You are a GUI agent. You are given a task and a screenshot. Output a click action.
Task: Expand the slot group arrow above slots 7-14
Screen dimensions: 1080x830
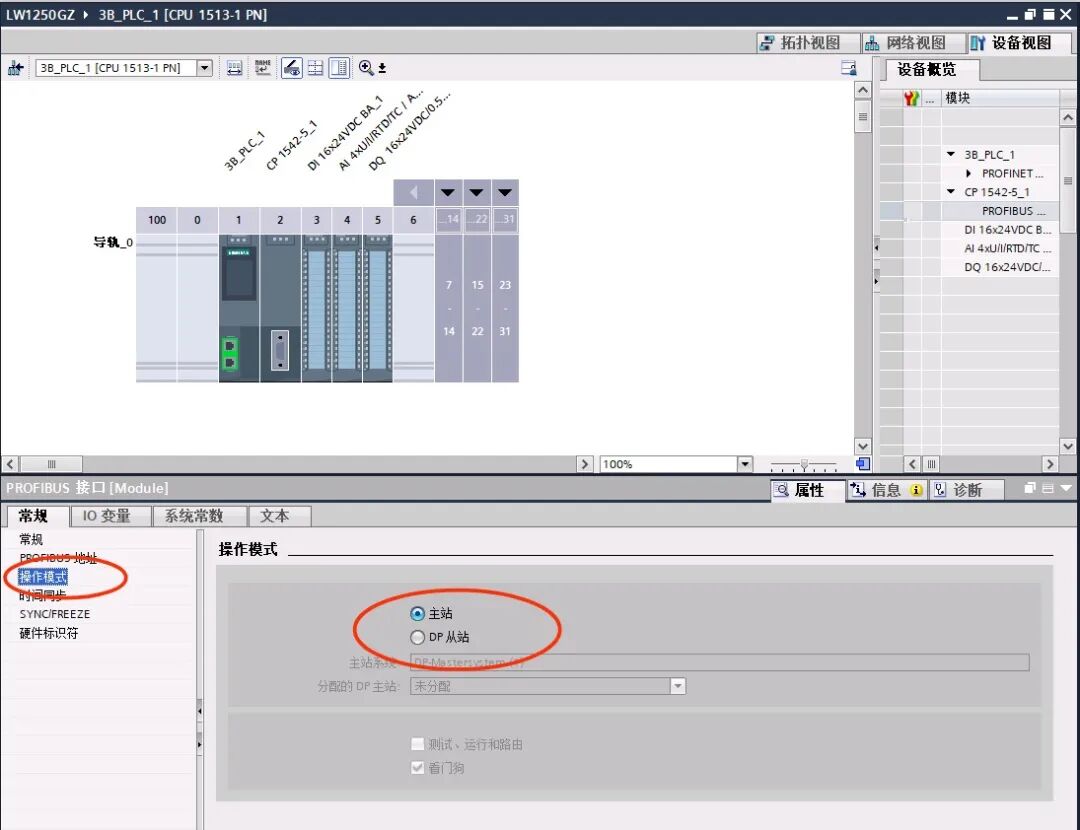(448, 192)
